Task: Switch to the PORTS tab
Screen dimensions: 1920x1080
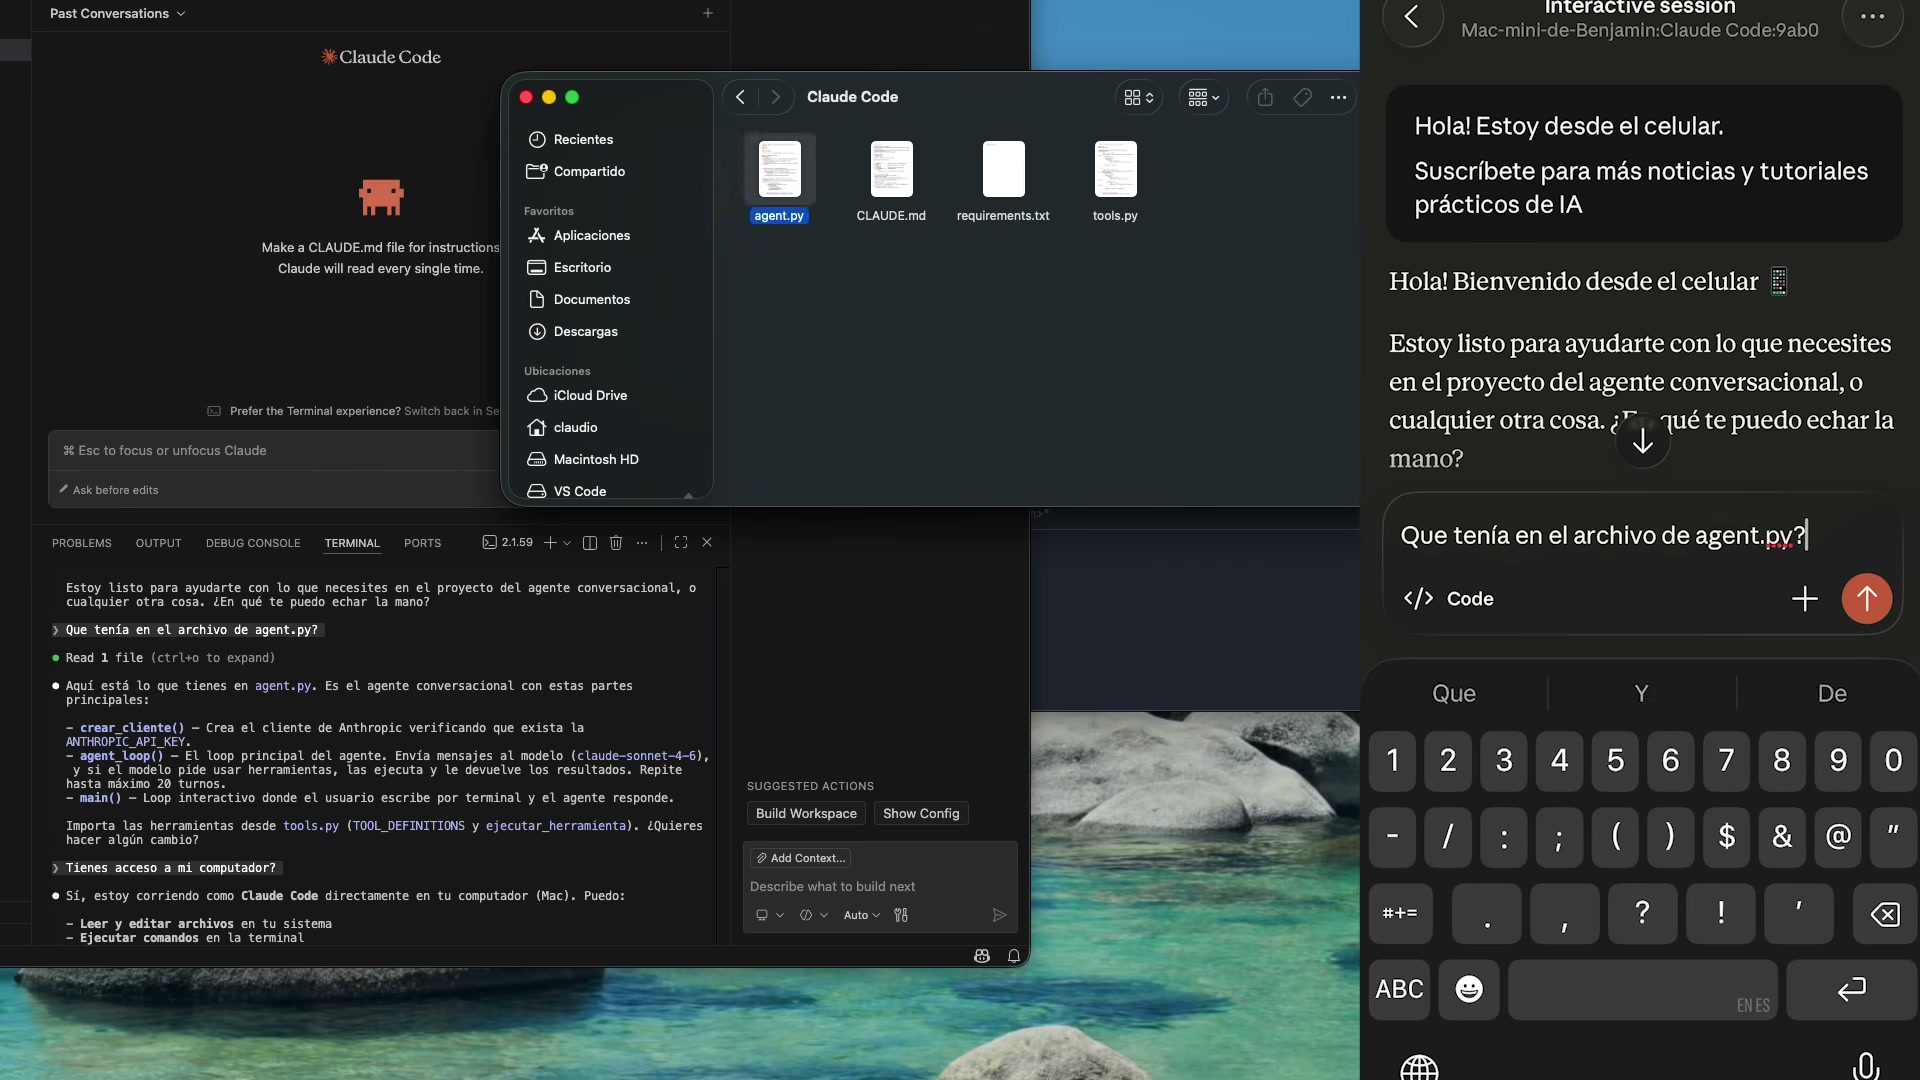Action: [422, 543]
